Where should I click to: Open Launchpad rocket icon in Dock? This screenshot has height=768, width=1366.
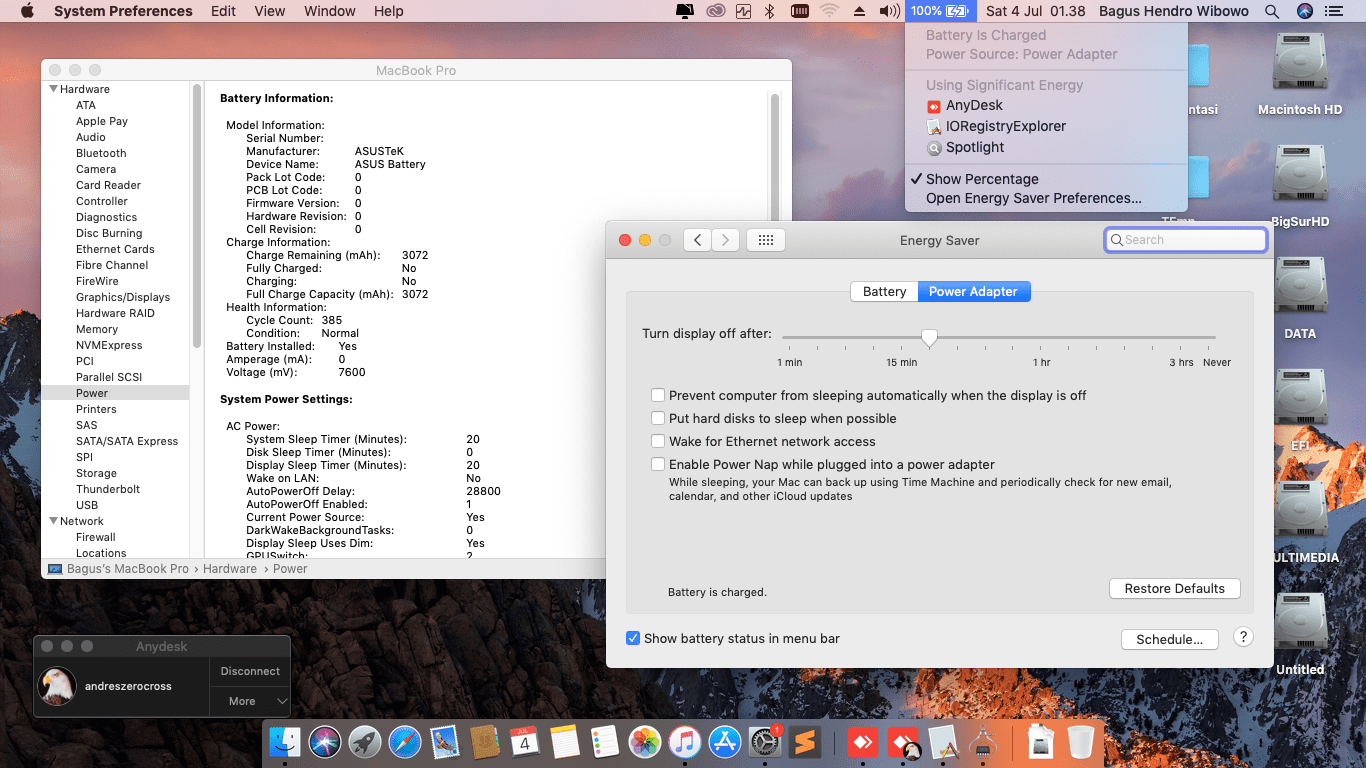coord(365,742)
